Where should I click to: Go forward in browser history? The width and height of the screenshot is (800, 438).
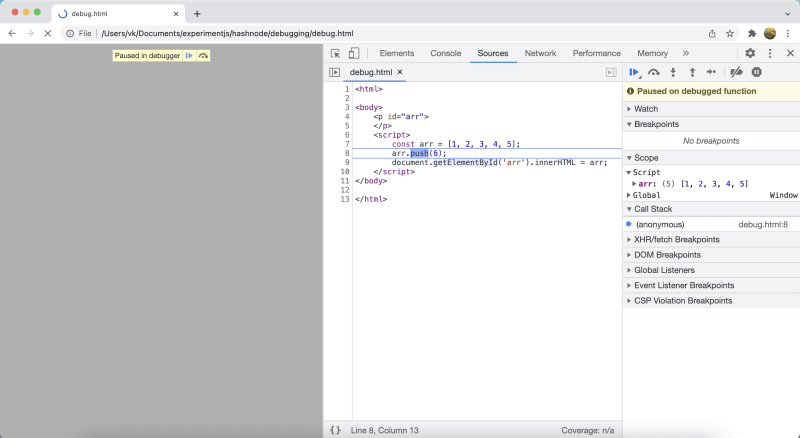click(30, 34)
